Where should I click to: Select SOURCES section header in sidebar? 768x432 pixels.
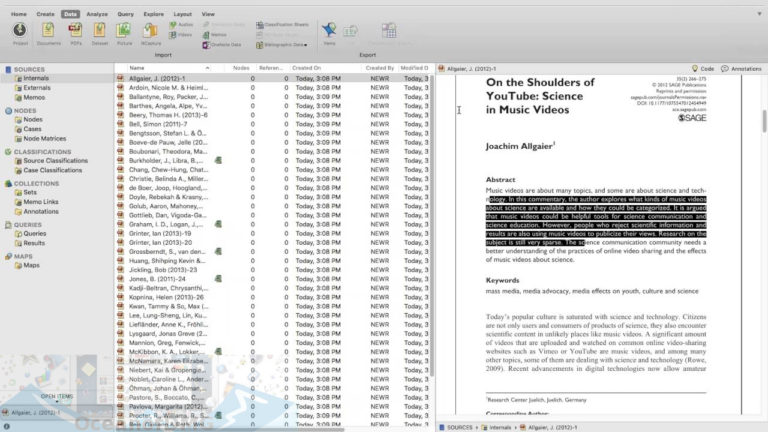29,70
